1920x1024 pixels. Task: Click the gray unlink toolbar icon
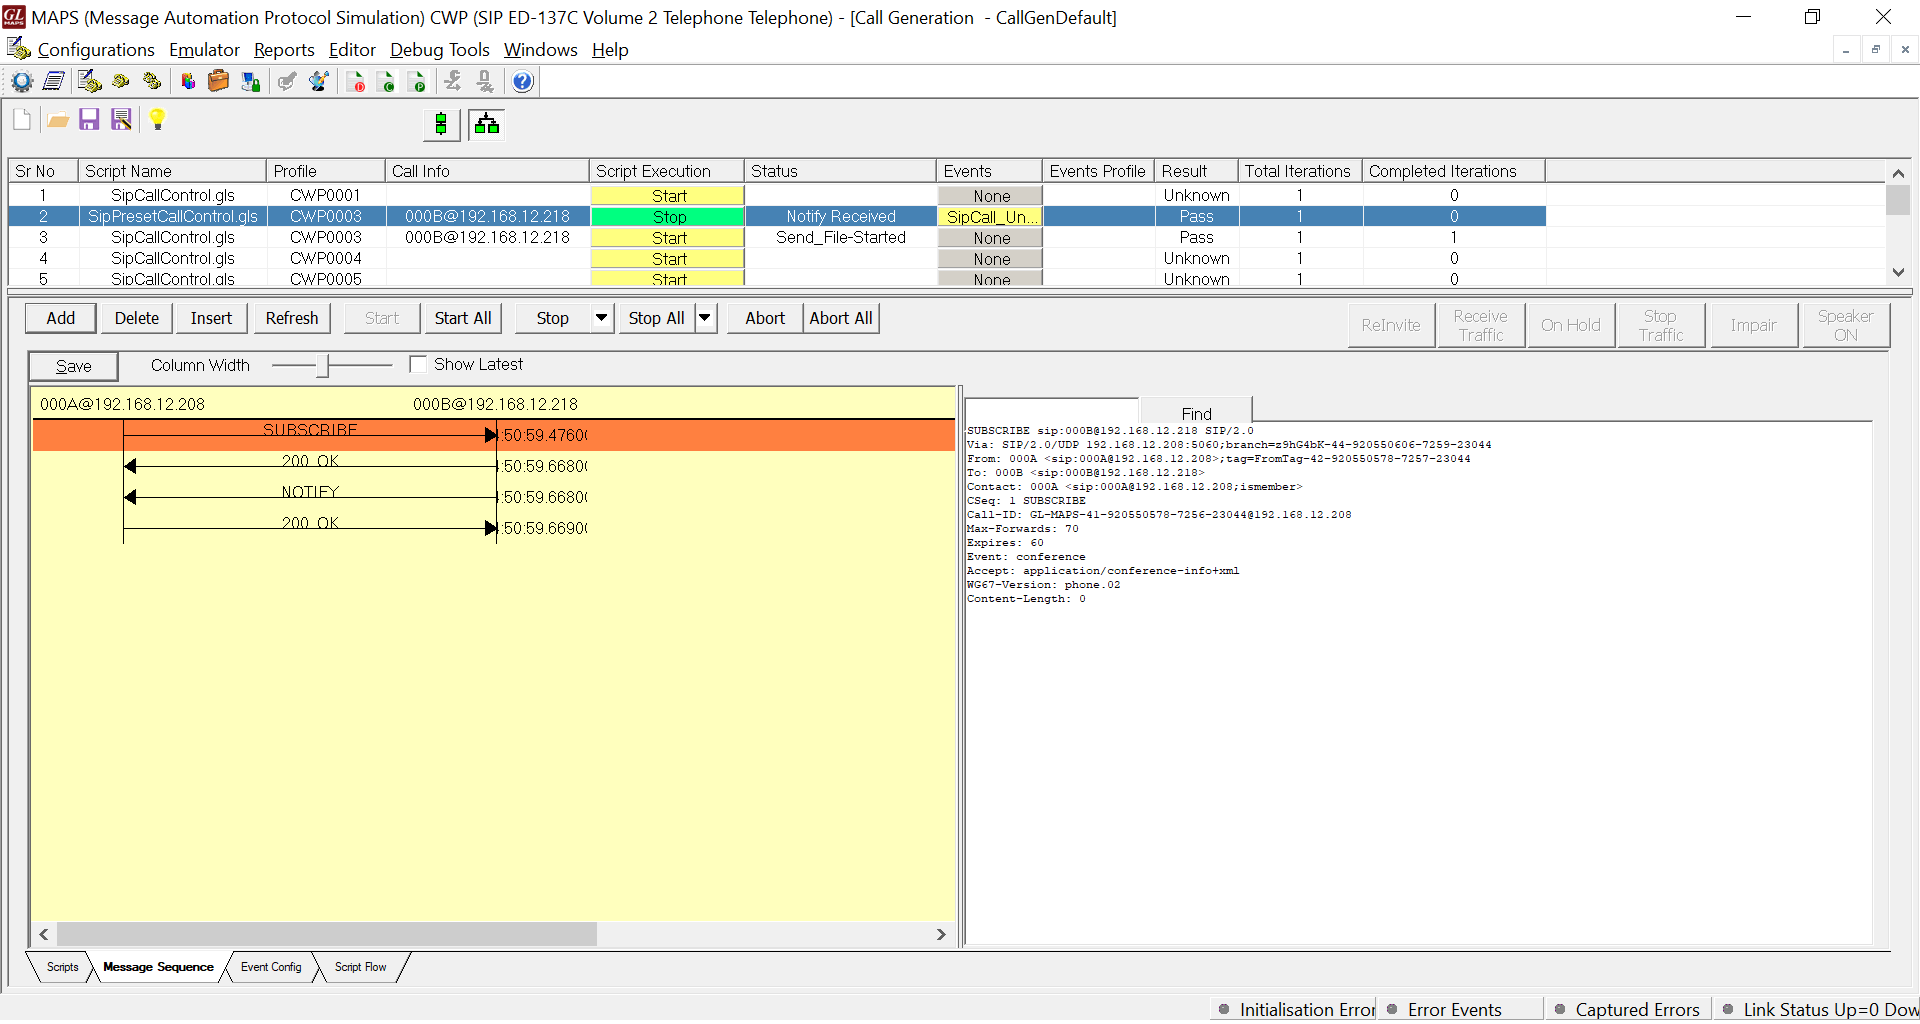coord(485,82)
